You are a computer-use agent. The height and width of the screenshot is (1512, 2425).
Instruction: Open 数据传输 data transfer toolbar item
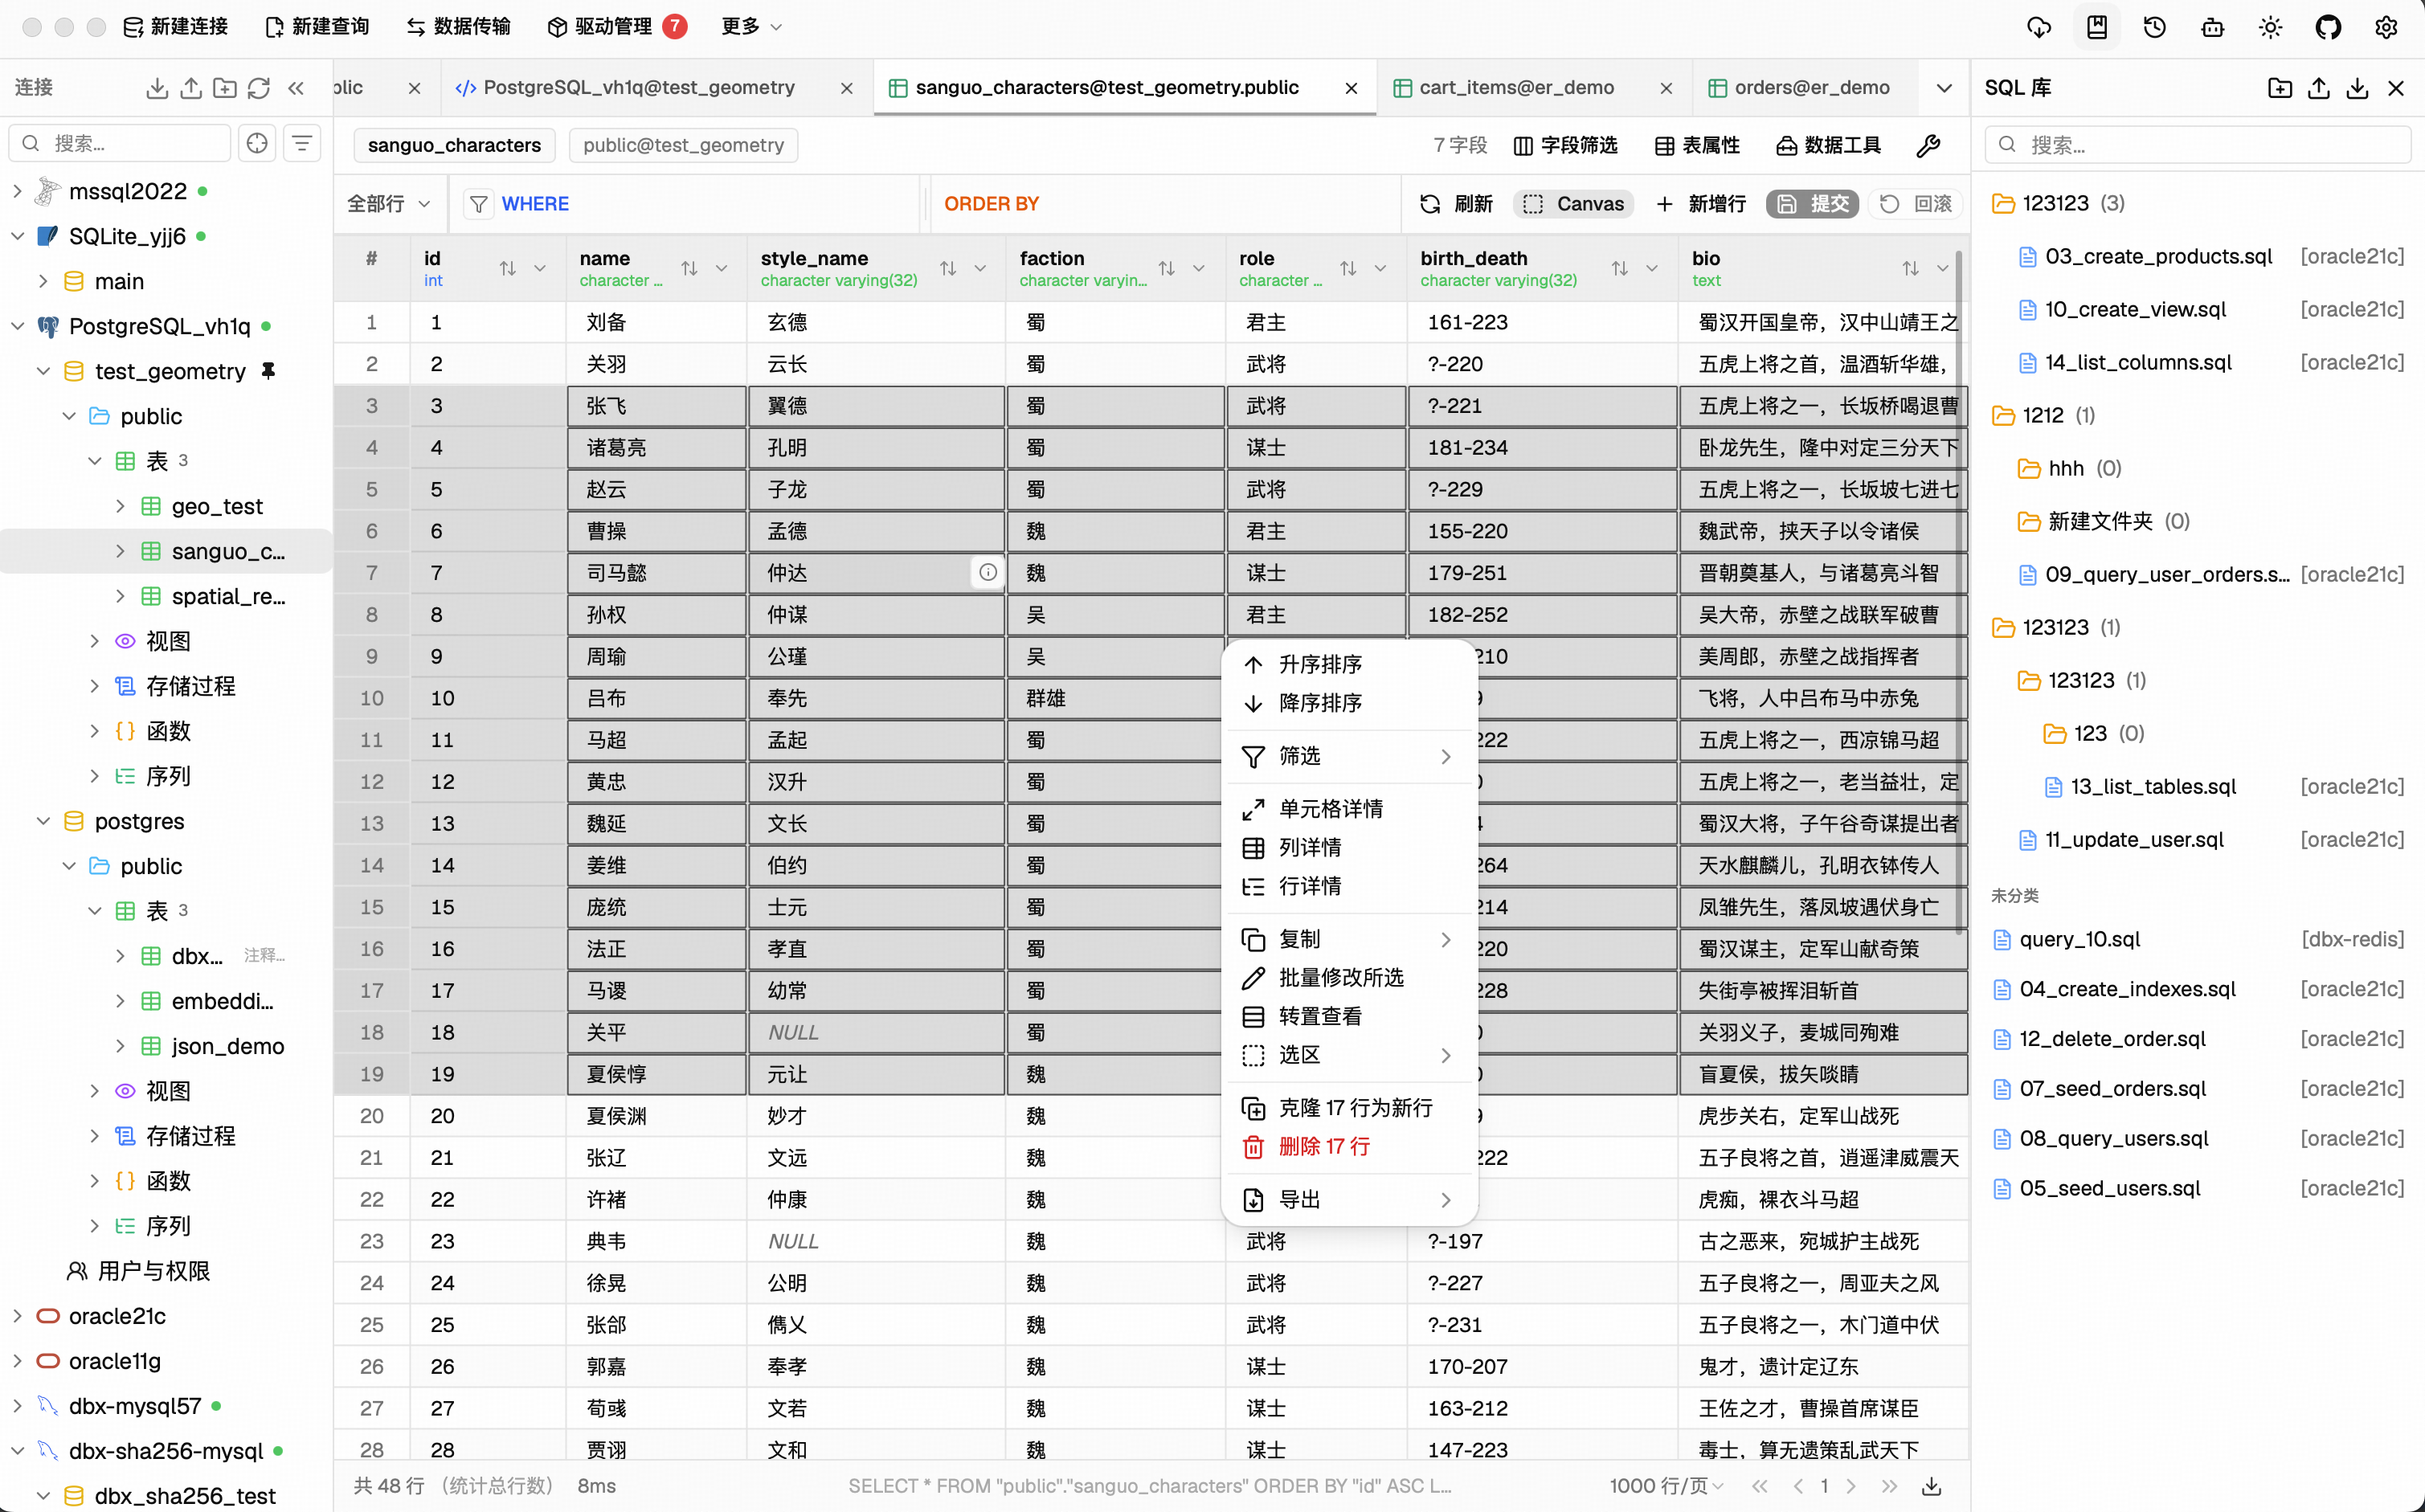(x=458, y=26)
